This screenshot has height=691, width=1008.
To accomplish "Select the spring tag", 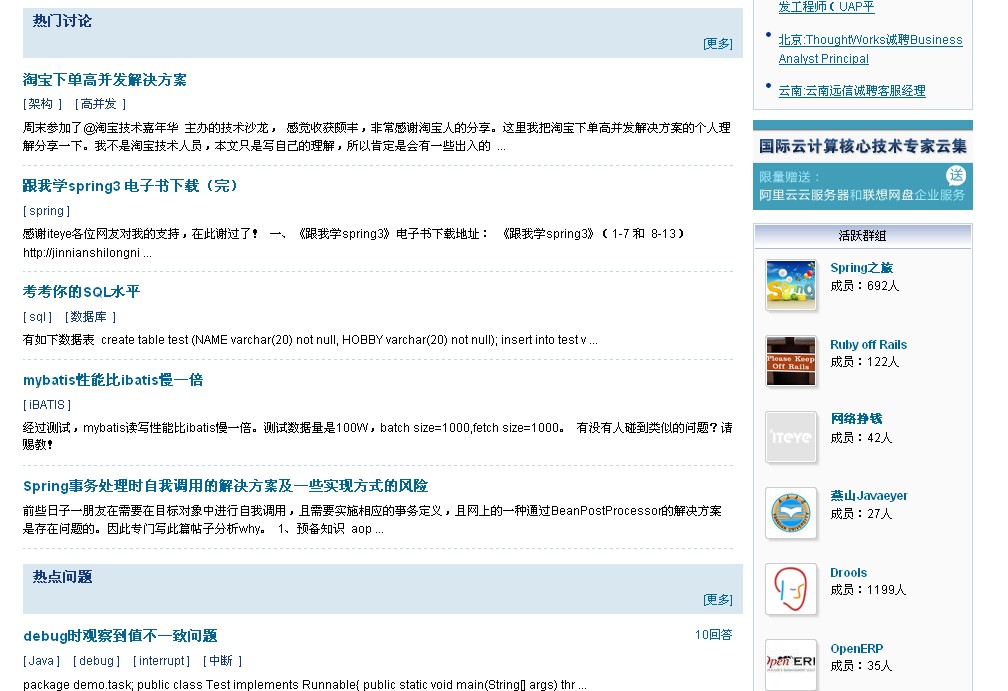I will tap(46, 211).
